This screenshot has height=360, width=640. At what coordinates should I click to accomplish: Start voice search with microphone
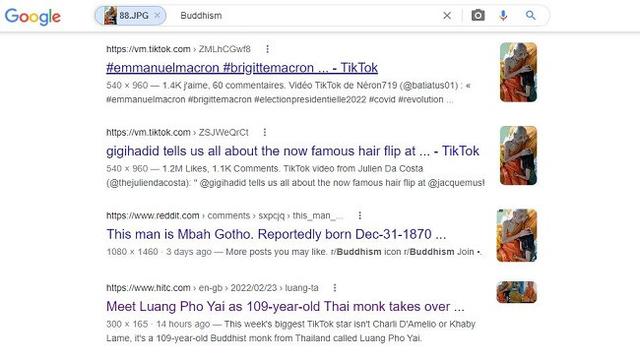coord(503,16)
